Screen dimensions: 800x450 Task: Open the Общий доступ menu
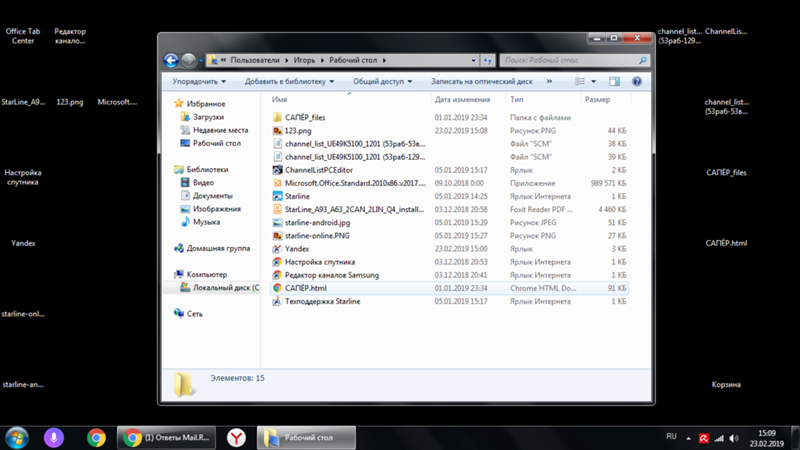point(382,82)
